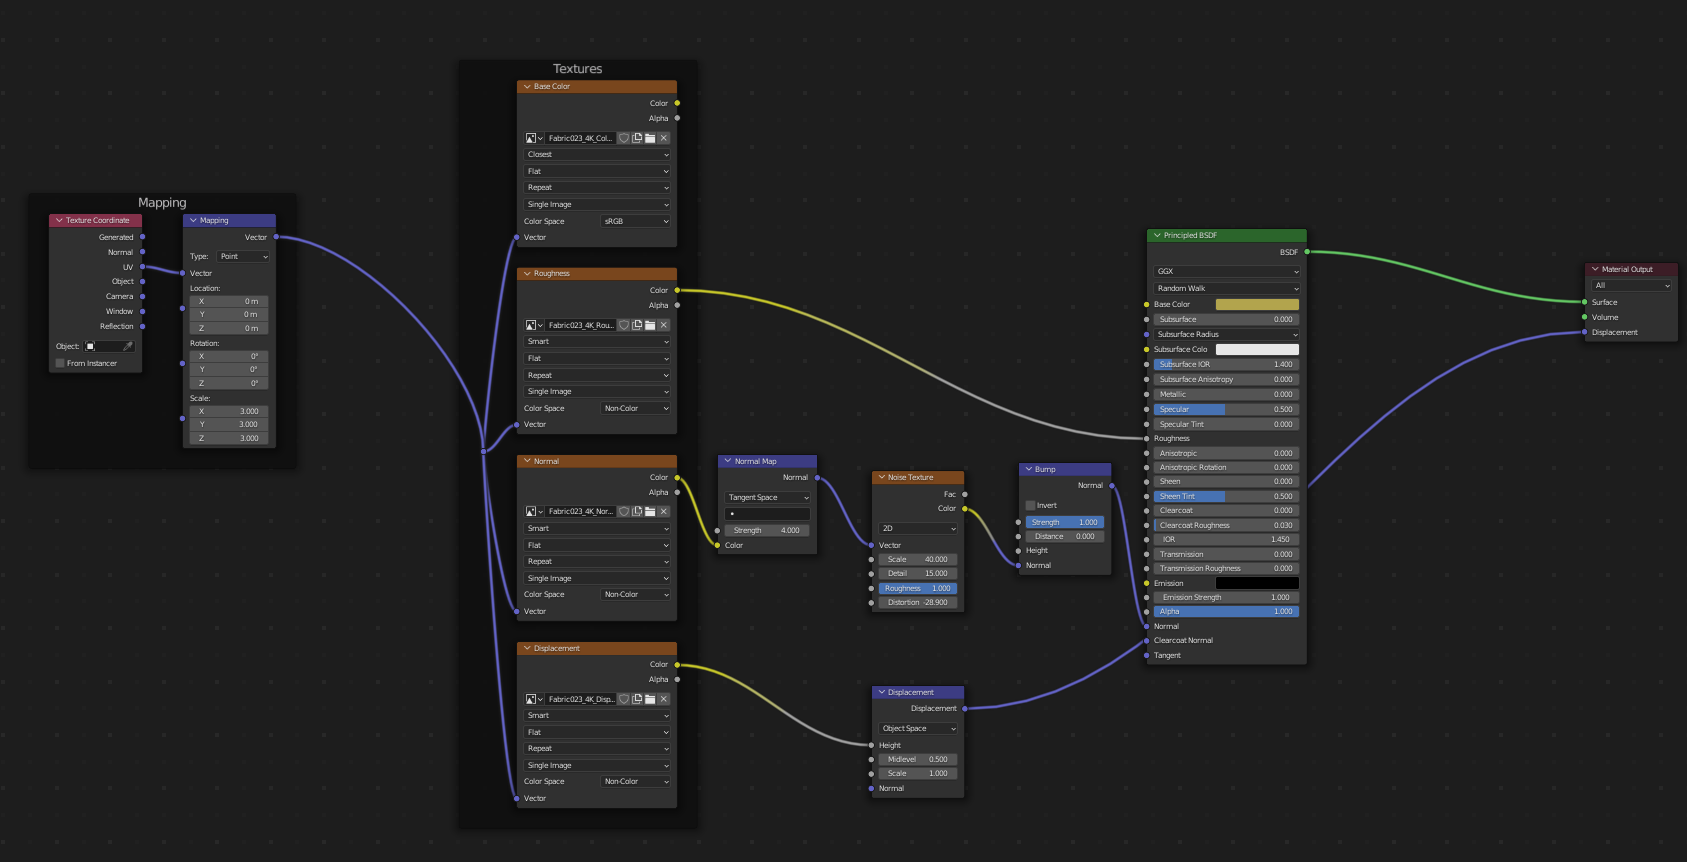Browse image datablock in Displacement texture node
The image size is (1687, 862).
[534, 699]
